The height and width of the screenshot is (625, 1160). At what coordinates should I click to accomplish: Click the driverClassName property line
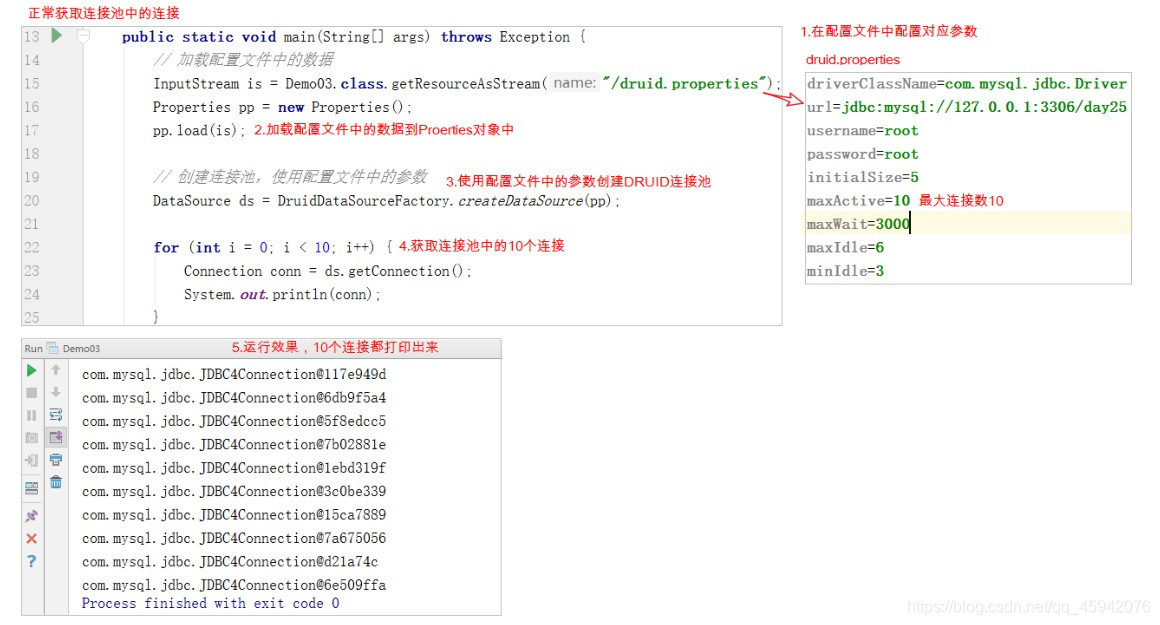coord(967,84)
